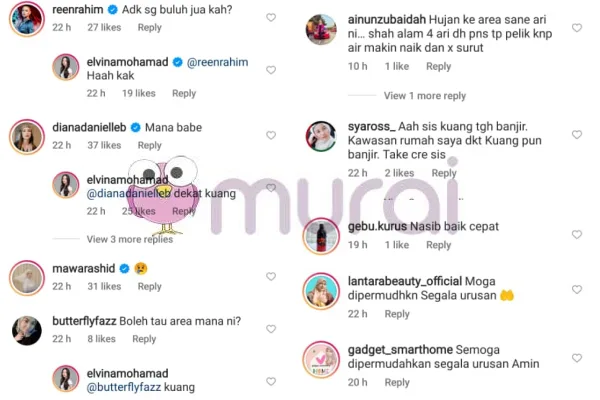Like reenrahim's comment with the heart icon
This screenshot has height=400, width=600.
coord(271,17)
